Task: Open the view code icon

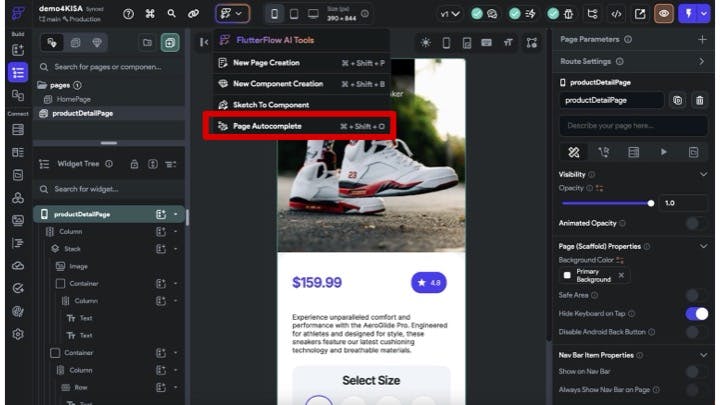Action: 616,14
